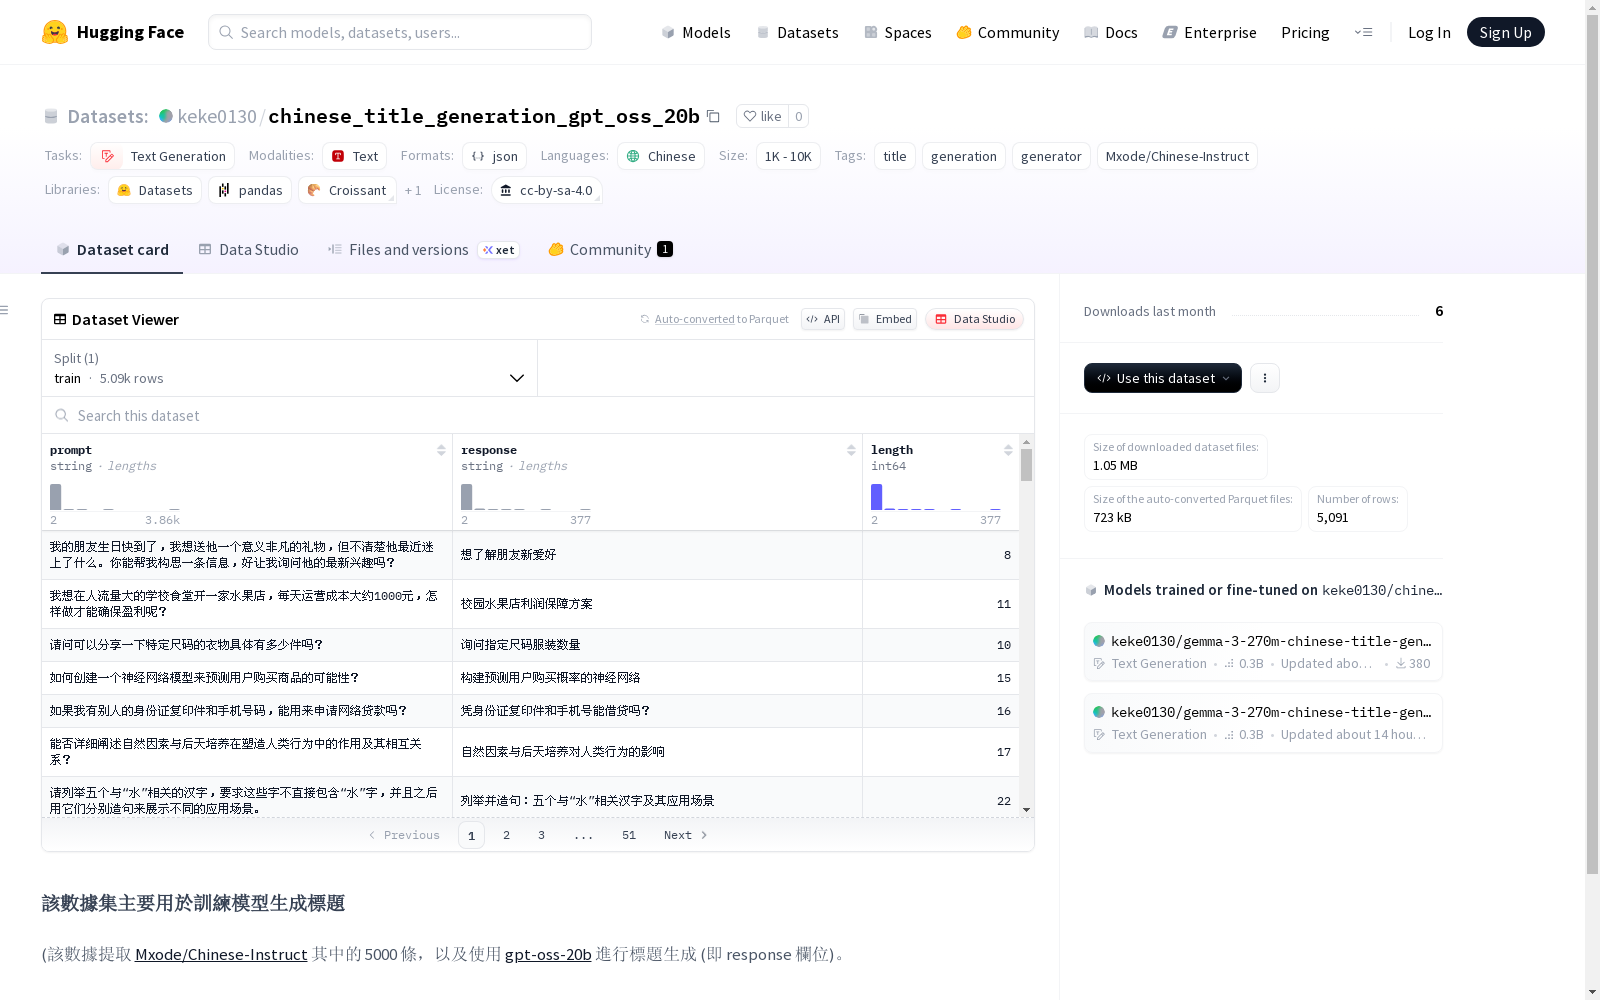This screenshot has width=1600, height=1000.
Task: Click the Chinese language globe tag
Action: click(661, 156)
